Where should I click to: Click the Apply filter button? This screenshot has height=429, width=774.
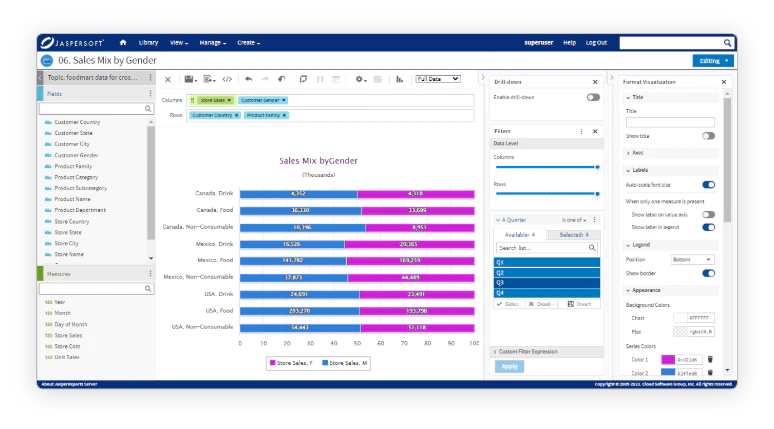[x=509, y=366]
